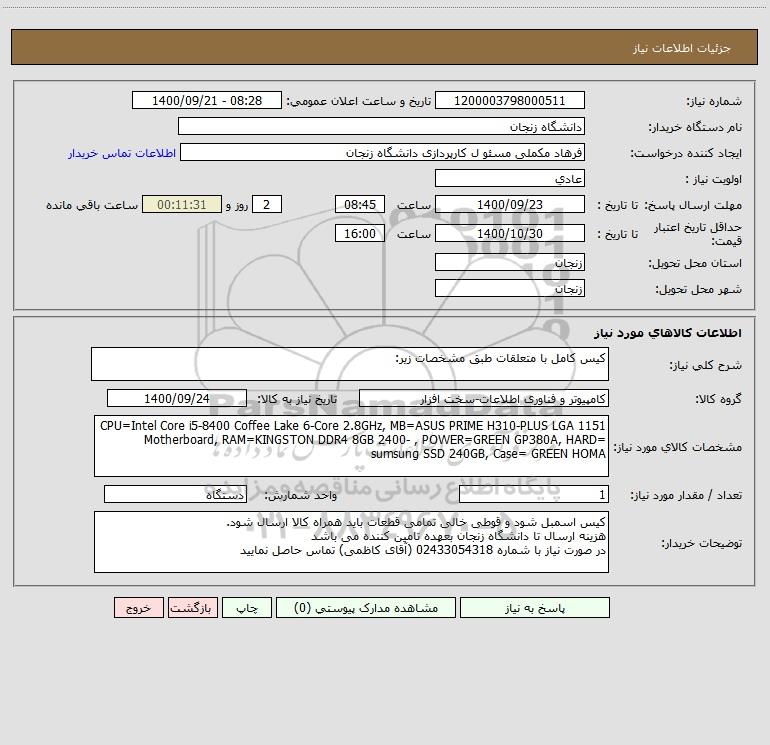The width and height of the screenshot is (770, 745).
Task: Click the بازگشت back button
Action: click(x=192, y=608)
